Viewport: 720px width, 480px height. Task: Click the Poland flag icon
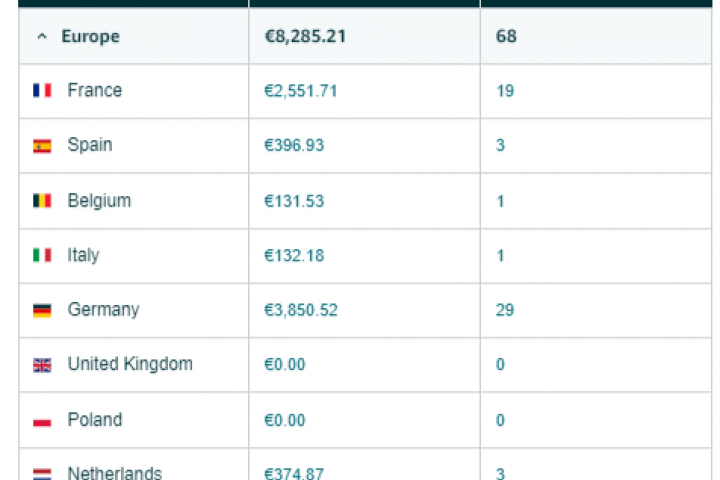click(42, 420)
